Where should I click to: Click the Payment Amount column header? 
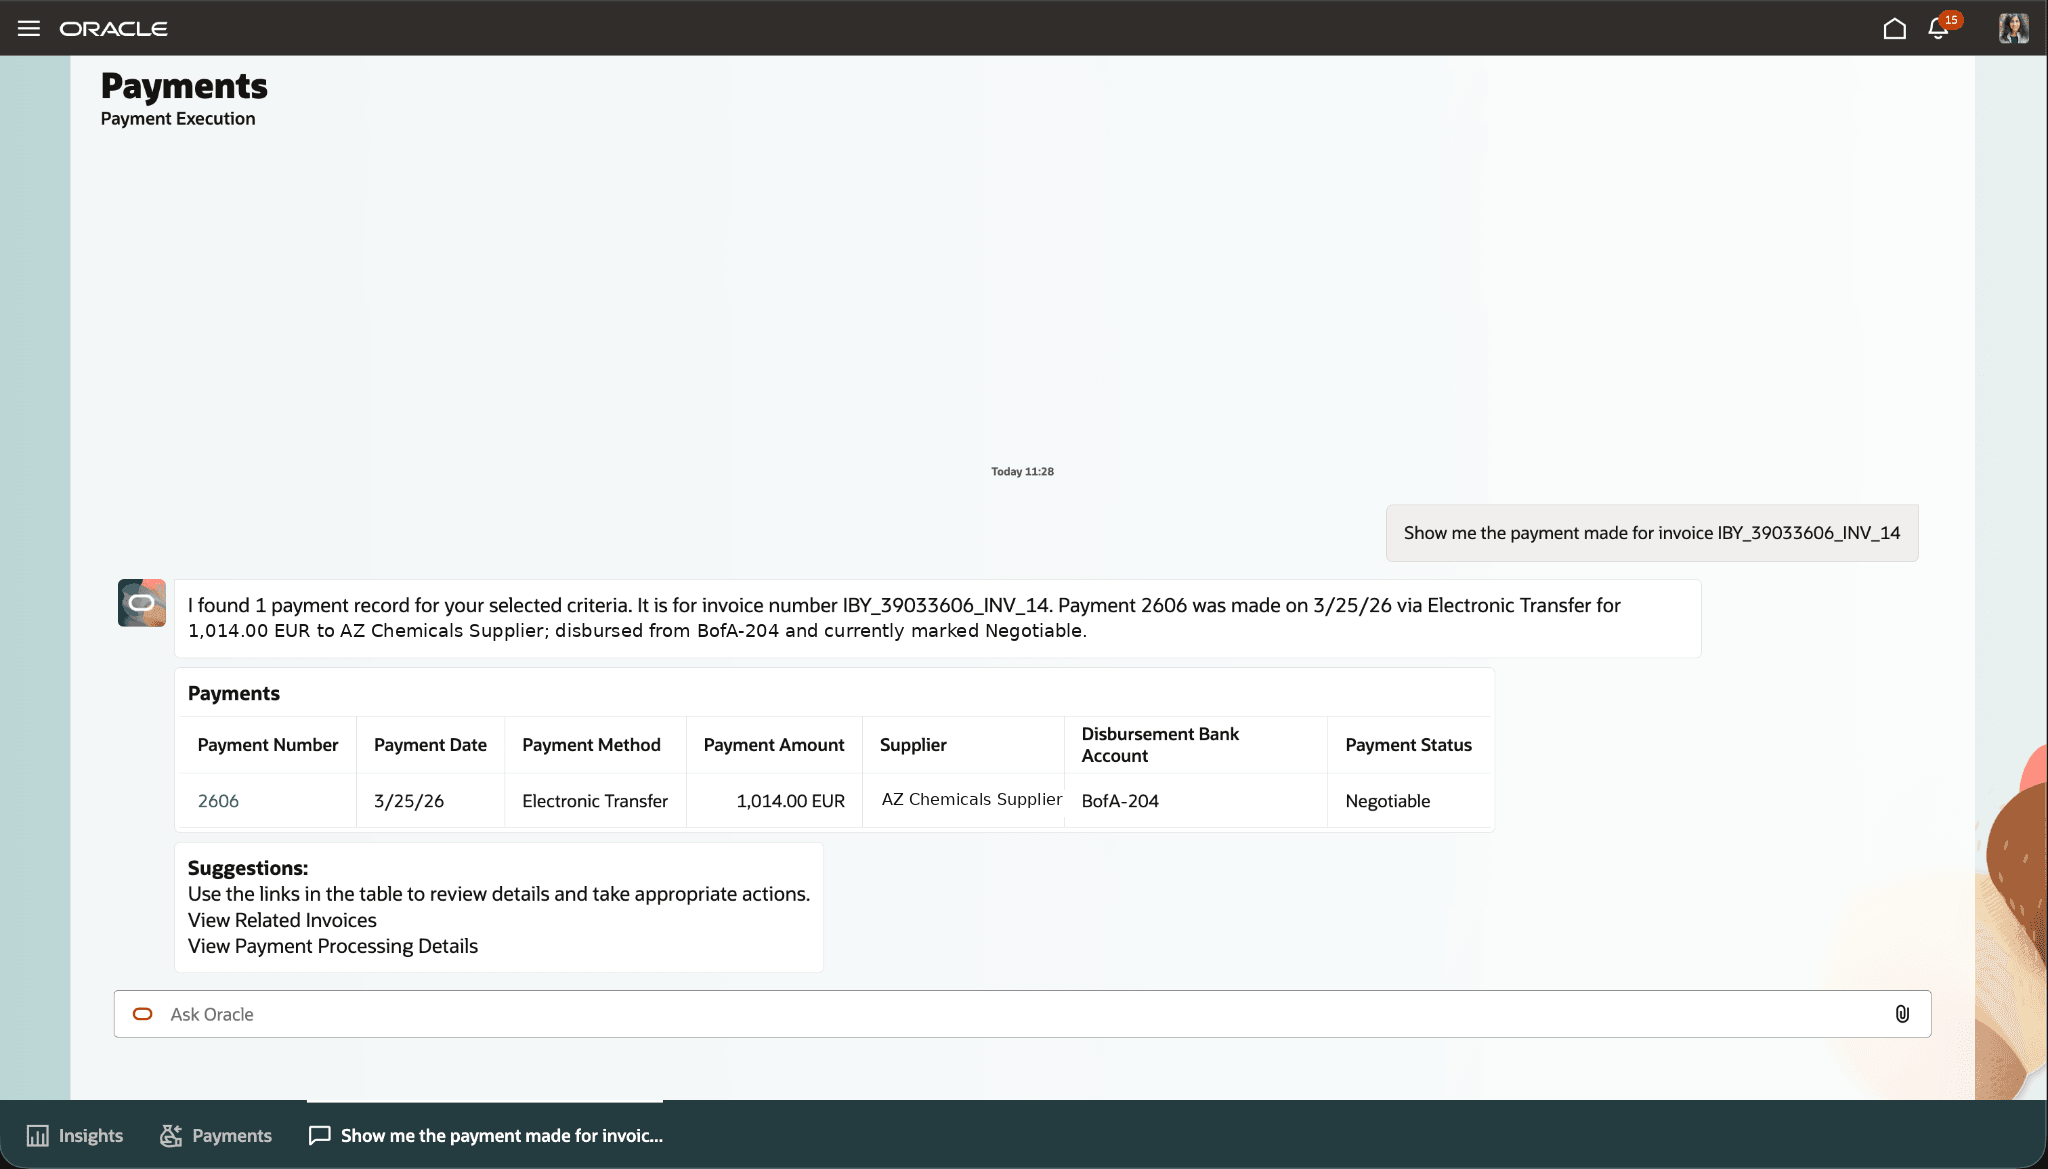pos(773,745)
